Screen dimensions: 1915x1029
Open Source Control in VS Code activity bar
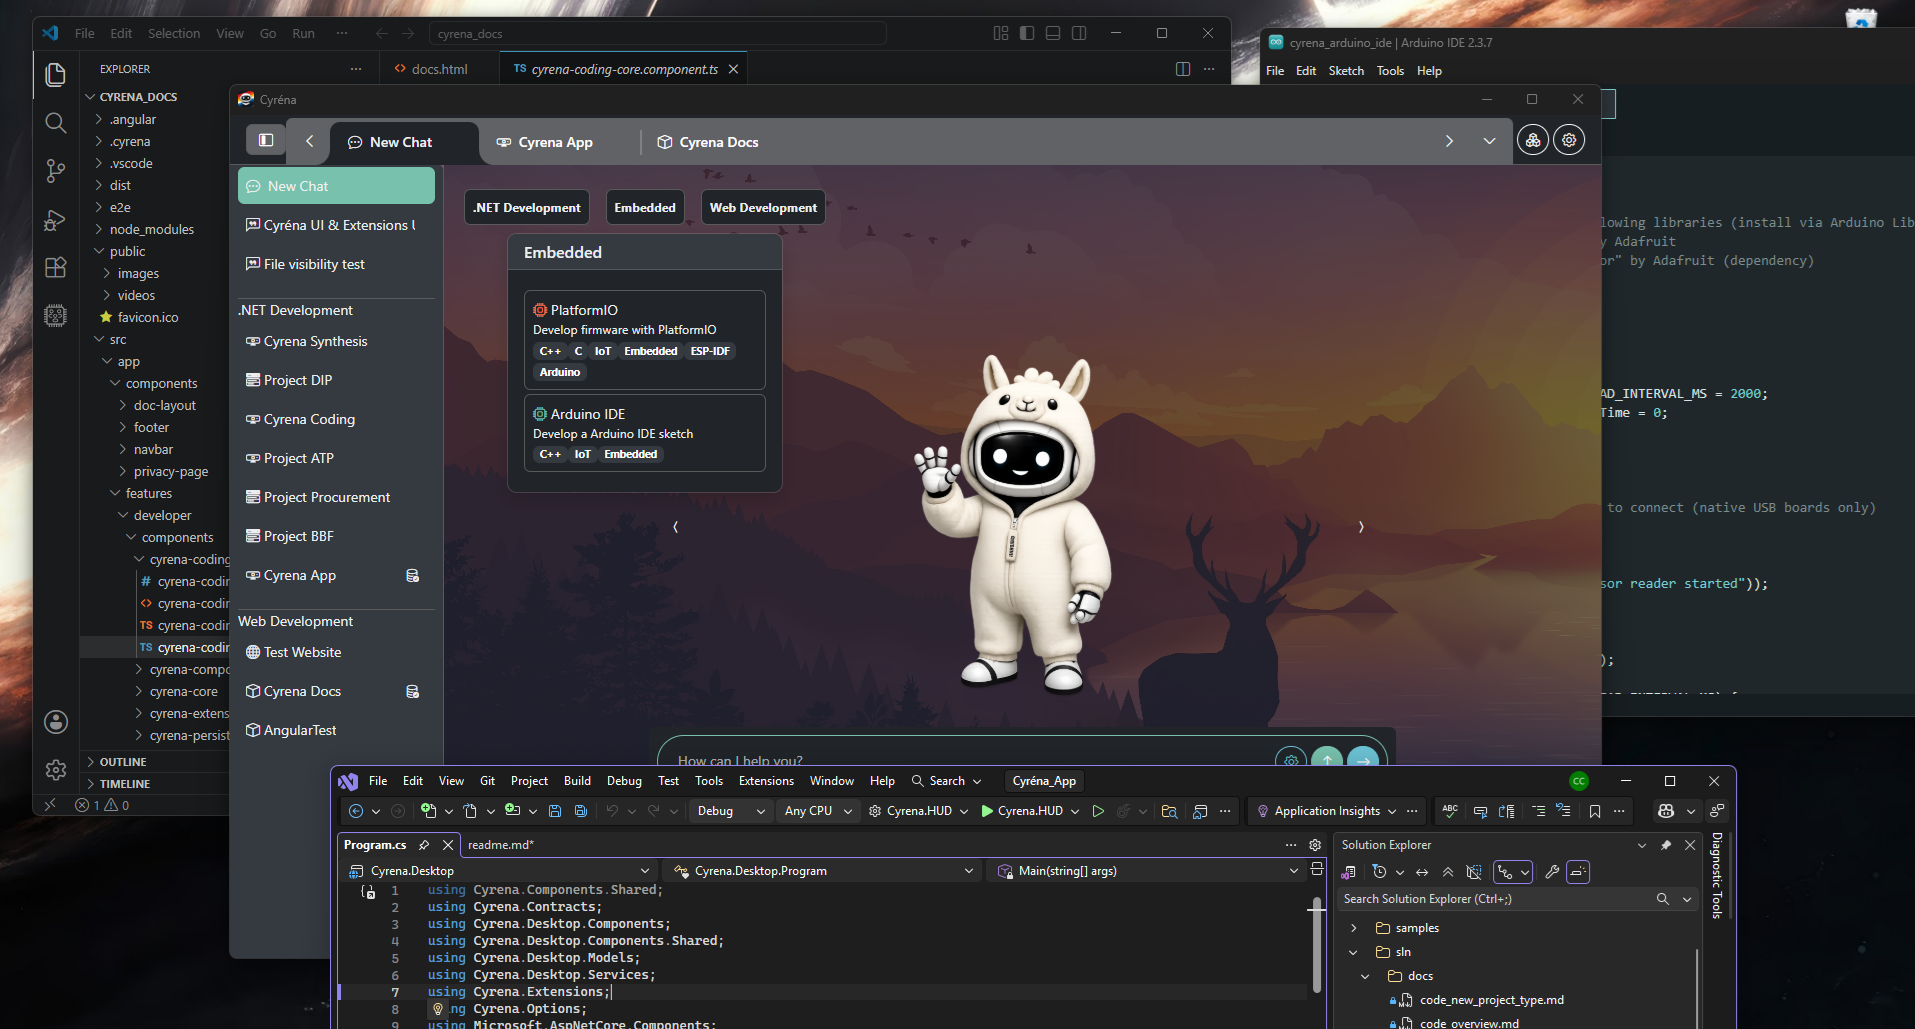[x=56, y=171]
